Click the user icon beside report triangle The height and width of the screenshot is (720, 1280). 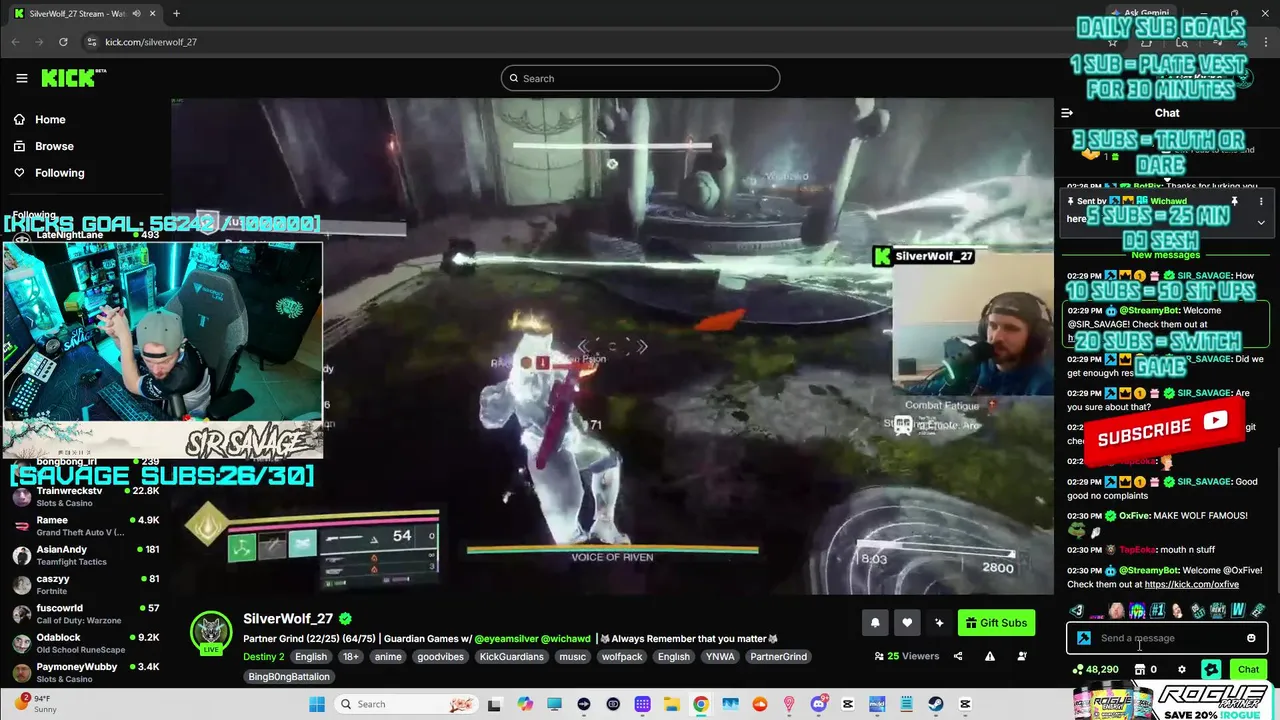(x=1022, y=656)
